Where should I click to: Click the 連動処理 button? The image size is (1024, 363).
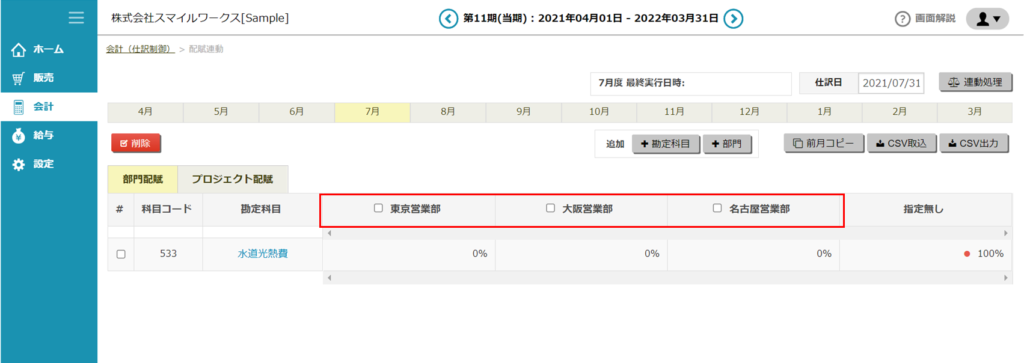(976, 83)
